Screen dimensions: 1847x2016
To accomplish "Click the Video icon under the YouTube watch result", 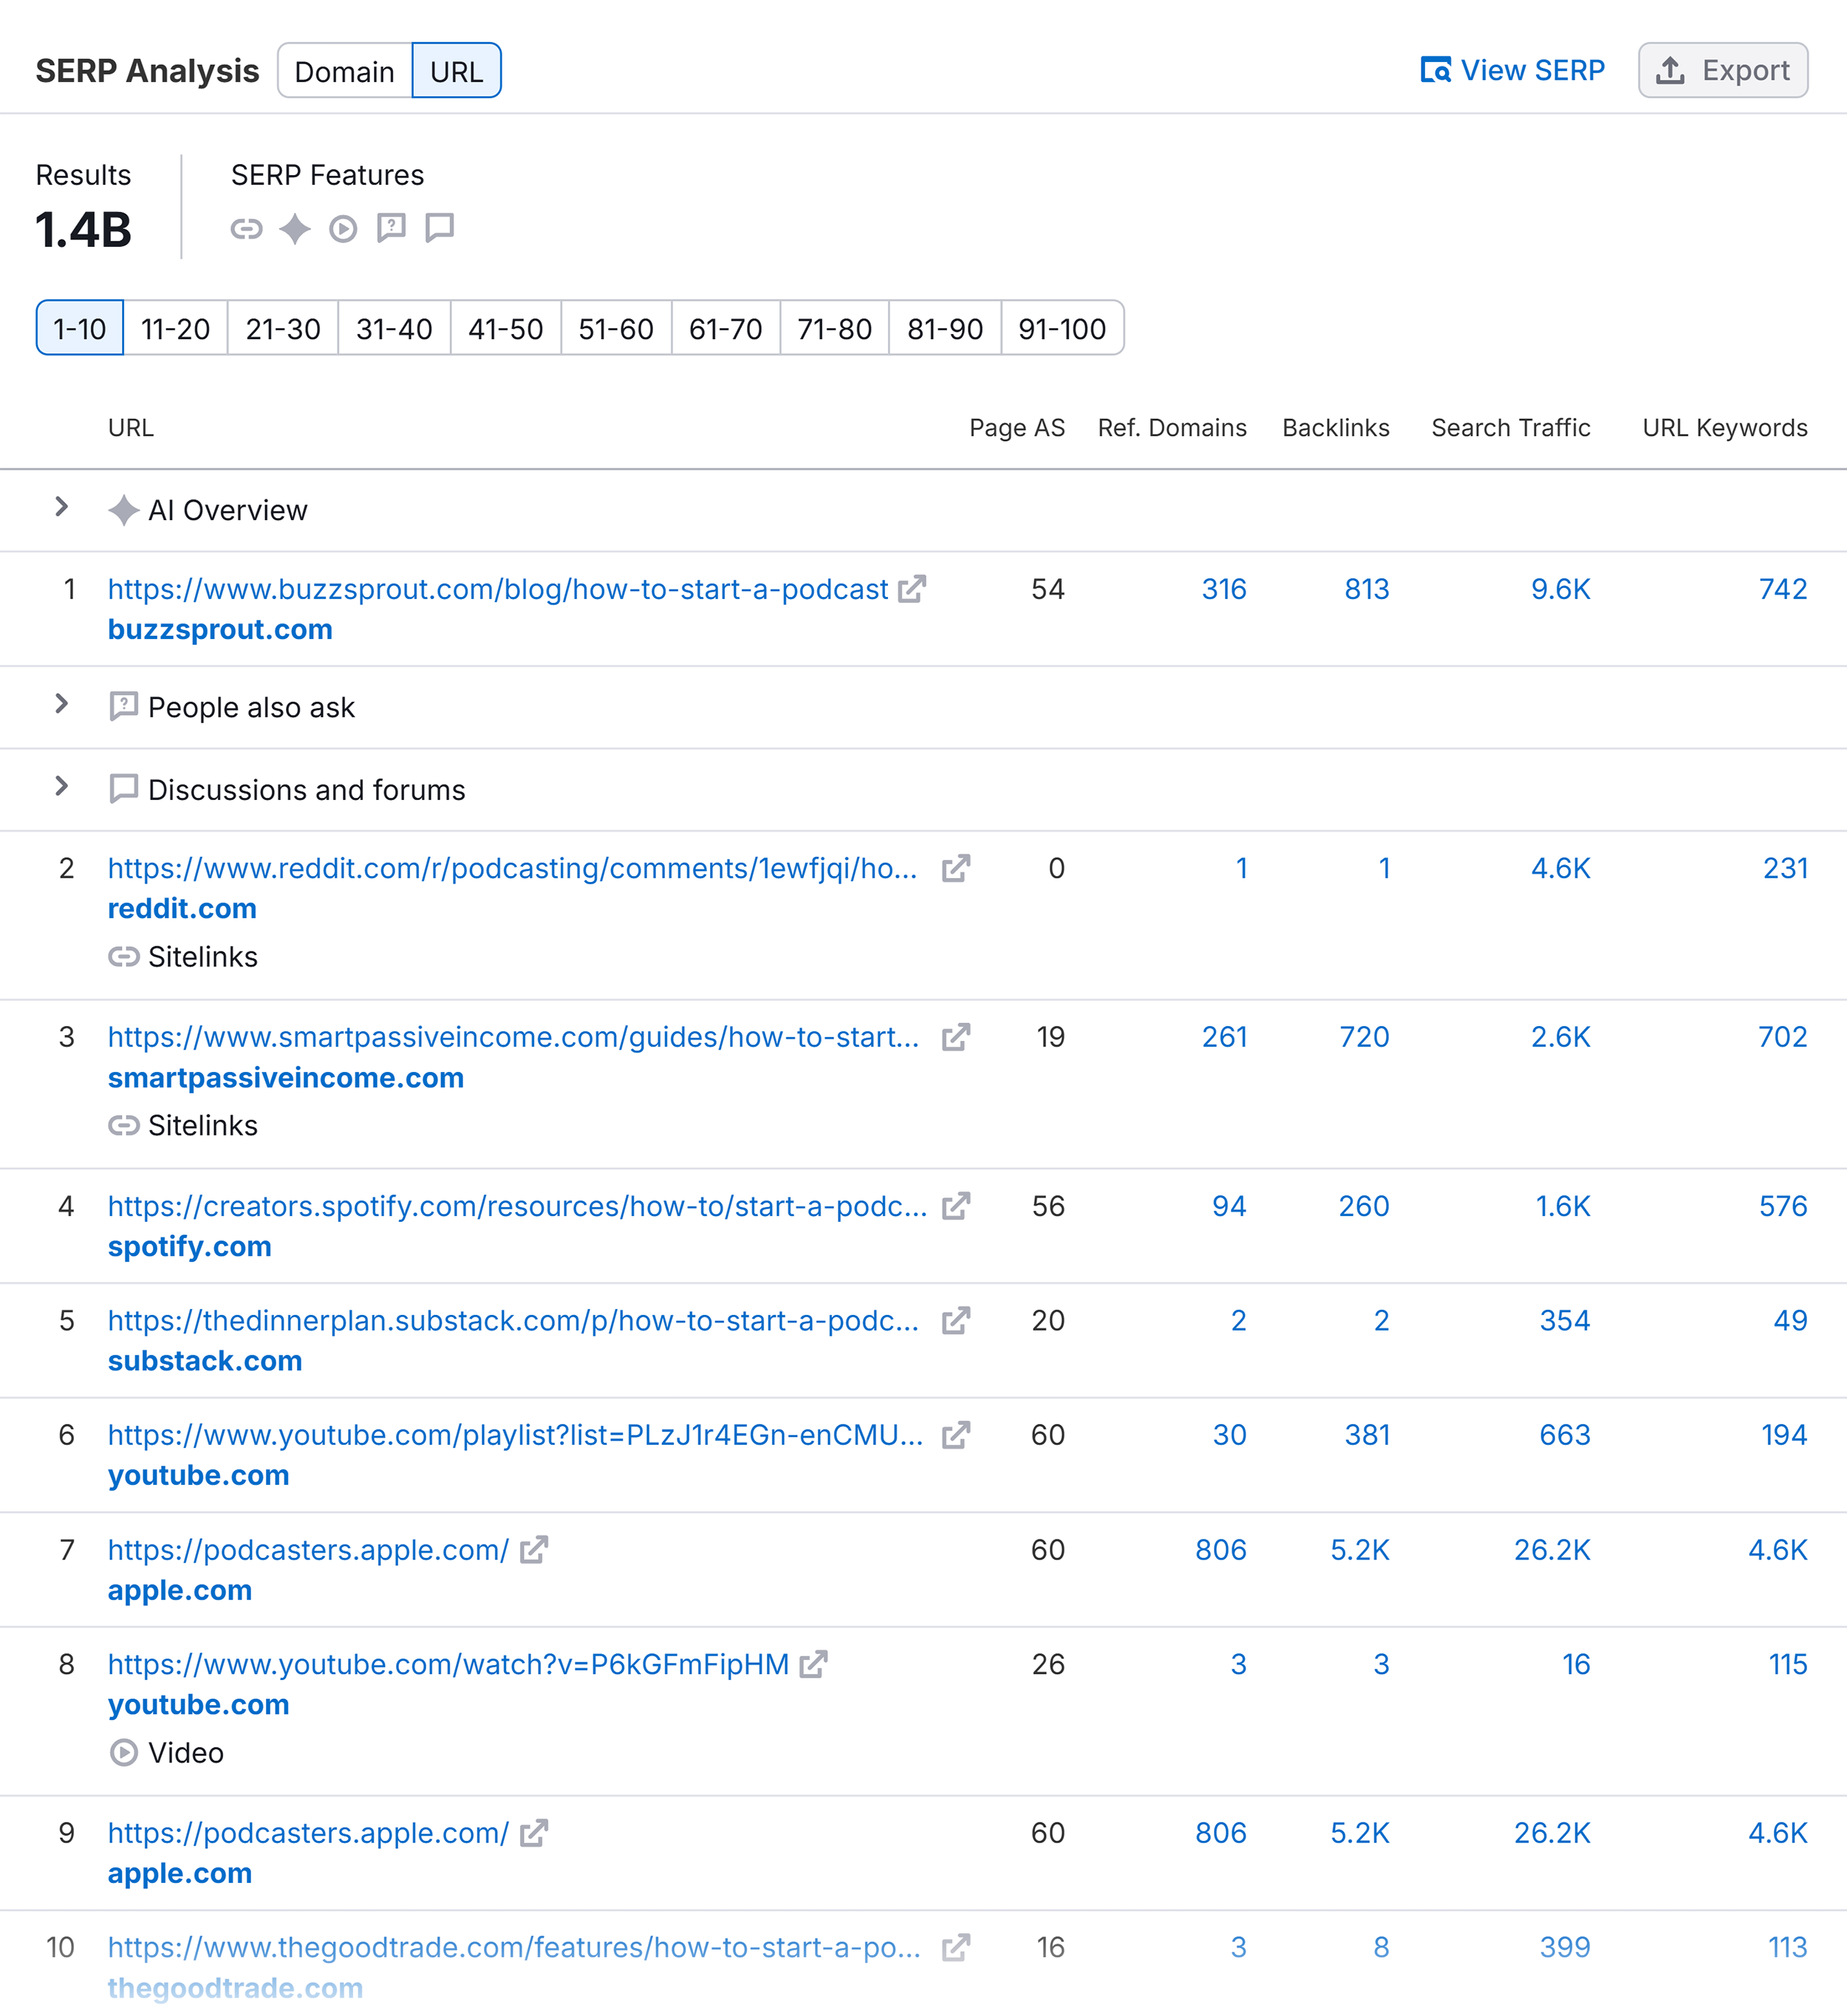I will point(124,1753).
